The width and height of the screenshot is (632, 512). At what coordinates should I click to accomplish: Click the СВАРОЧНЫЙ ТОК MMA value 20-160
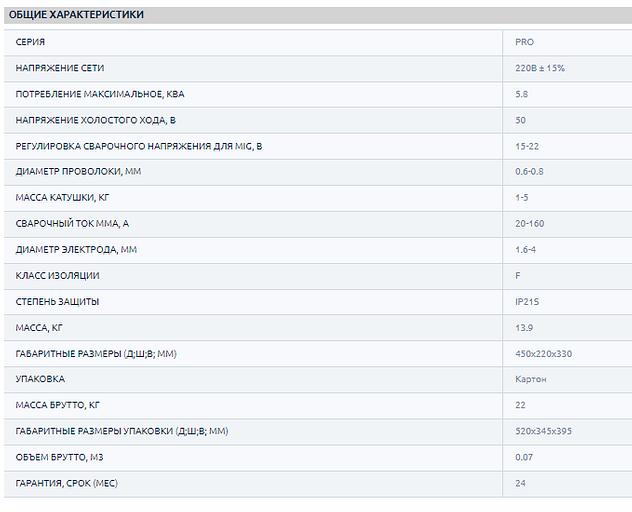click(x=530, y=224)
